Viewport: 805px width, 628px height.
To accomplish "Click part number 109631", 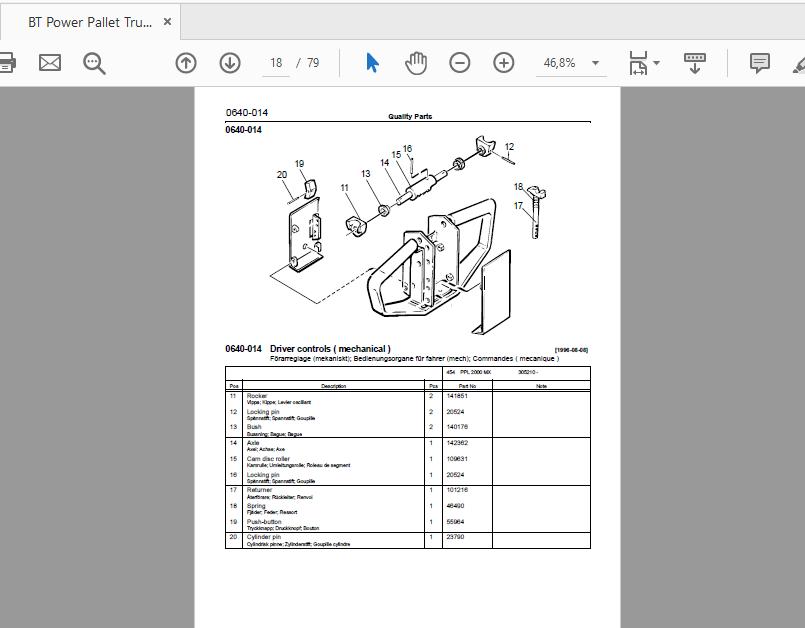I will coord(457,459).
